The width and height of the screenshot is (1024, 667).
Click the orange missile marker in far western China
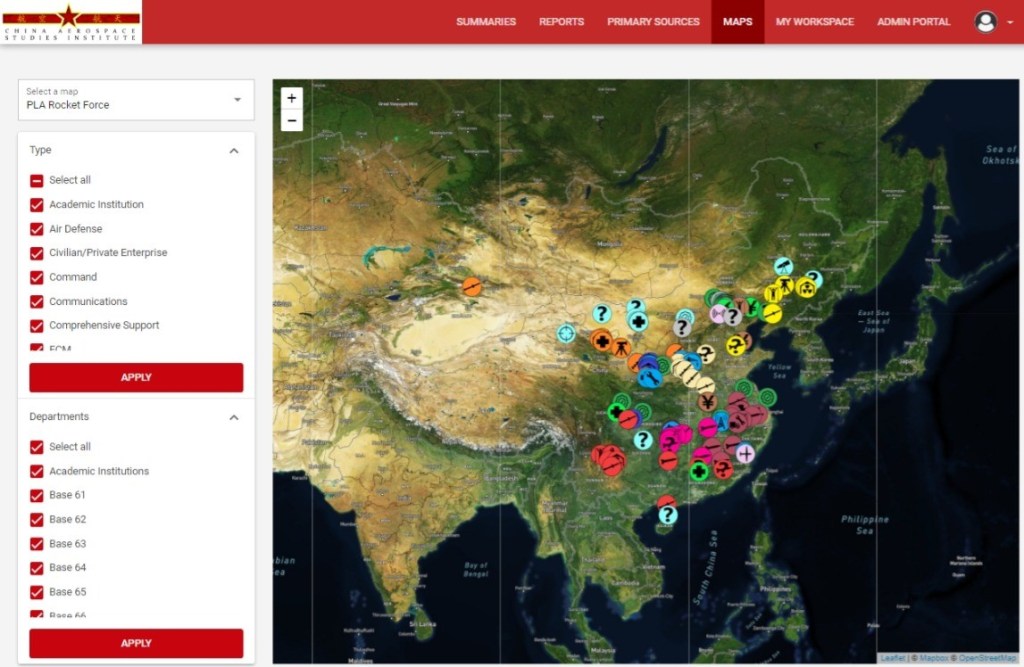[x=472, y=287]
